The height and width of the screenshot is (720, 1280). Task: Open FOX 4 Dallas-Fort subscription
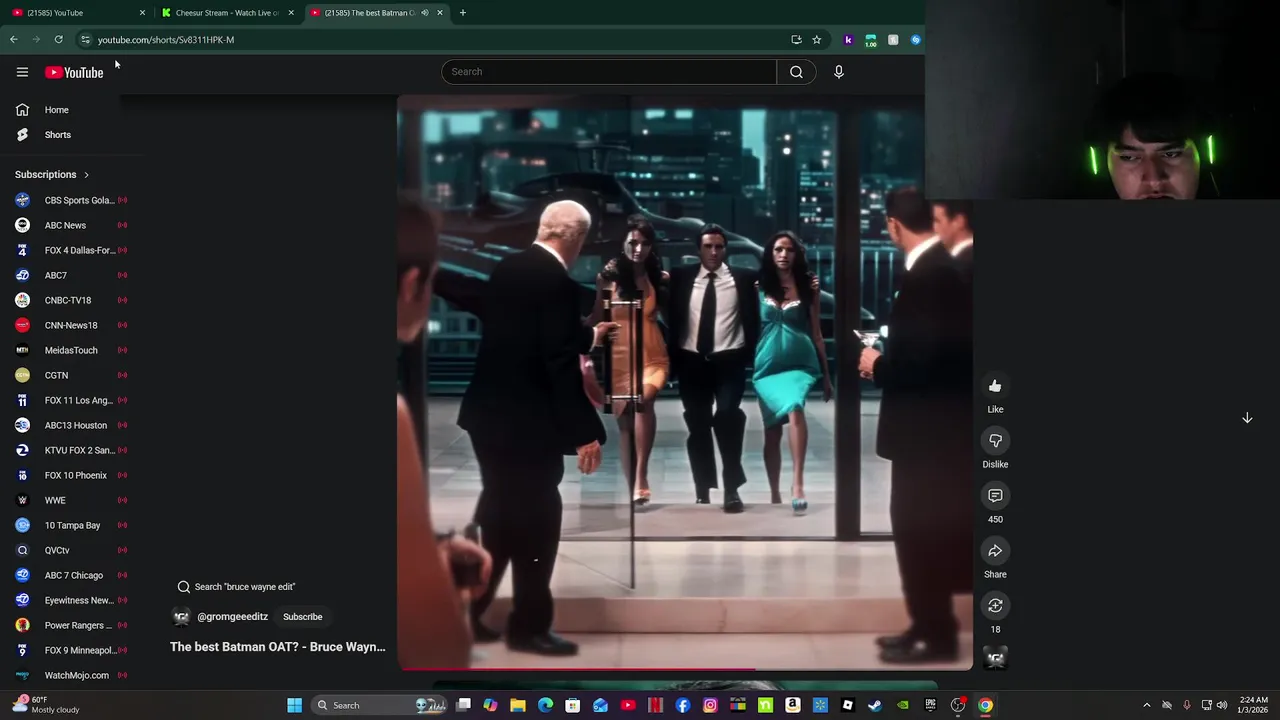tap(70, 250)
